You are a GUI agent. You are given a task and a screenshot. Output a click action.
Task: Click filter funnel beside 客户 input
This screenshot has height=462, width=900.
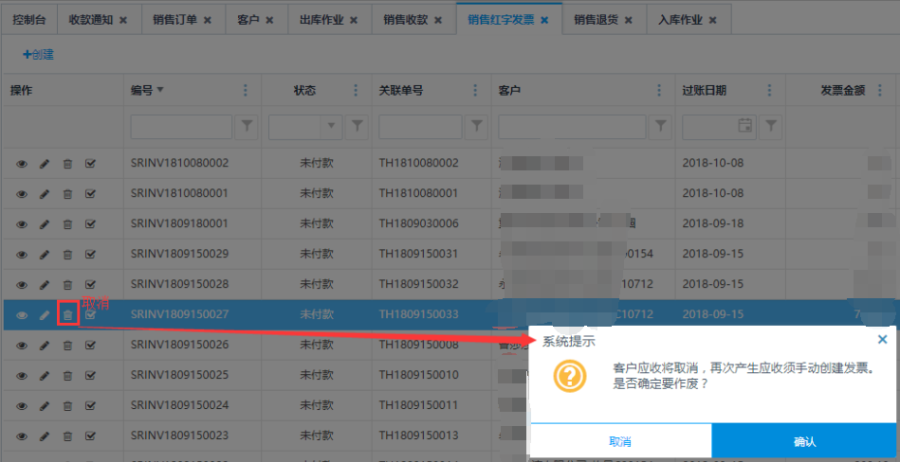(660, 126)
